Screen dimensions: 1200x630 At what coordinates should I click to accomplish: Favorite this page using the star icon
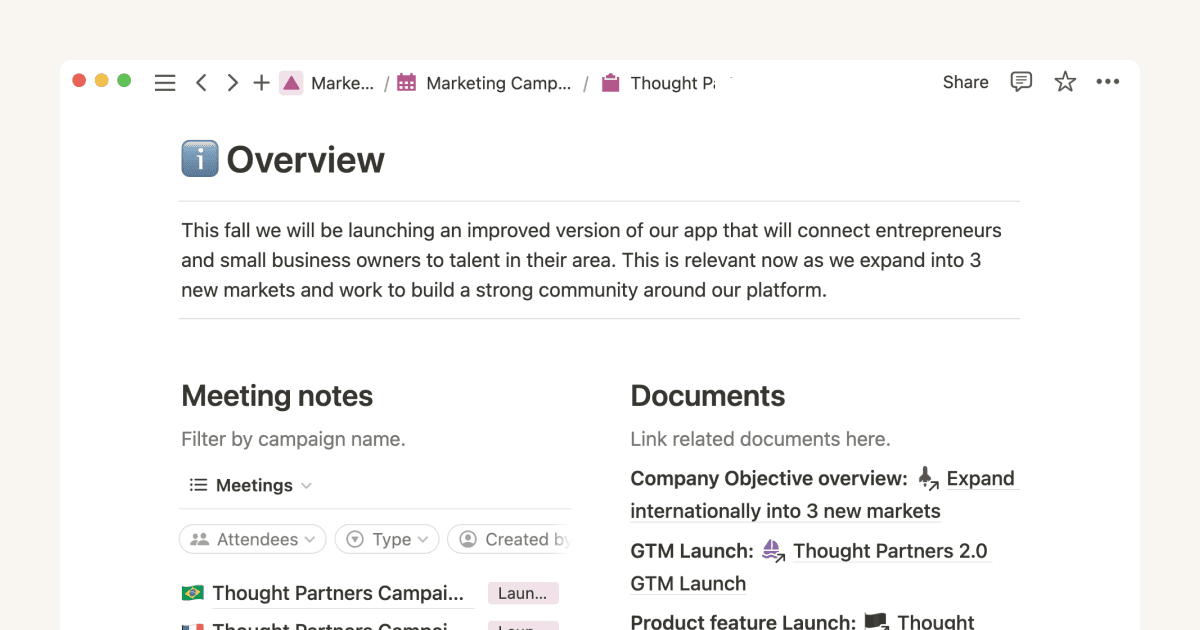[x=1065, y=82]
